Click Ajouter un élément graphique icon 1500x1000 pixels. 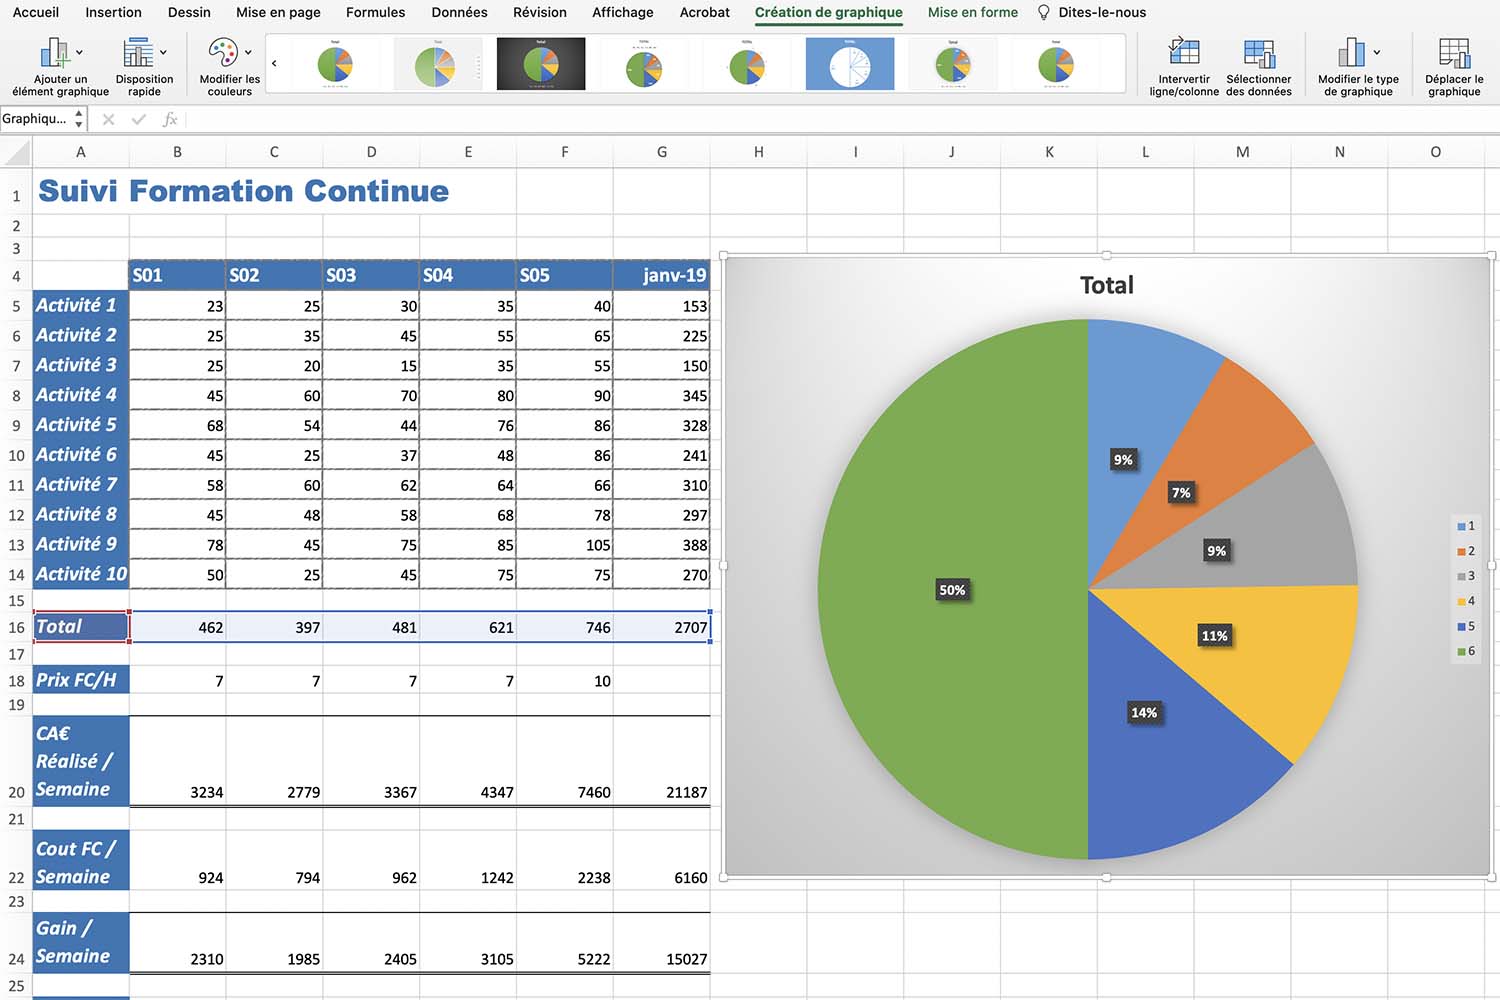click(54, 54)
